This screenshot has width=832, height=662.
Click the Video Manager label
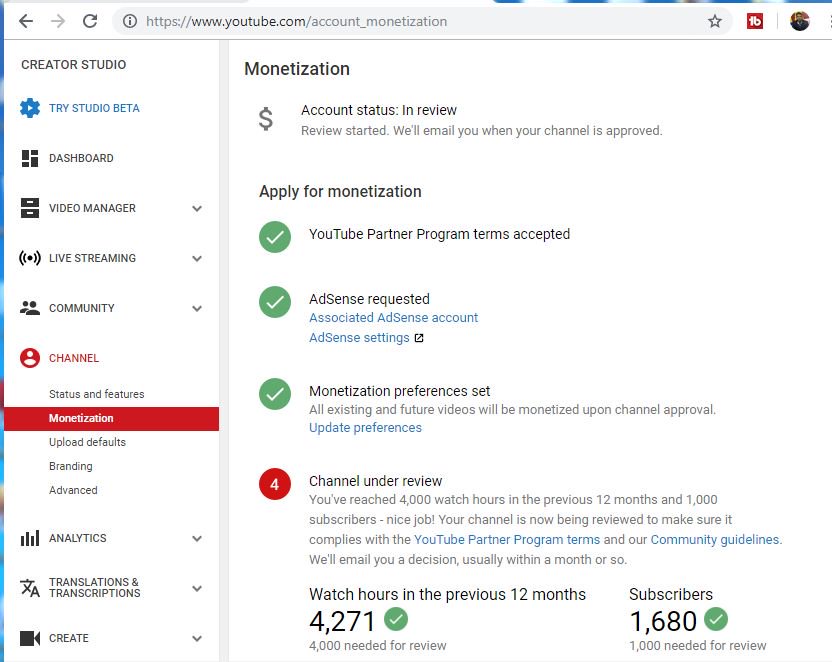92,208
